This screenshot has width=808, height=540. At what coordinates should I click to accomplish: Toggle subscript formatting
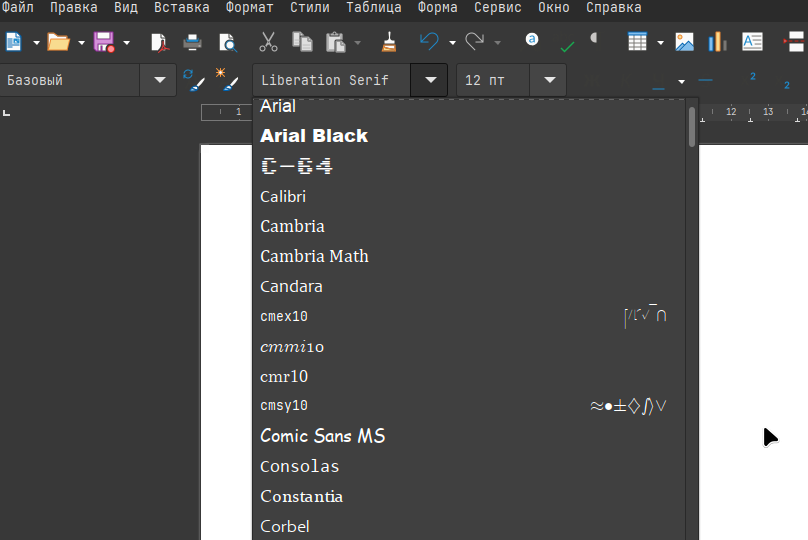786,84
